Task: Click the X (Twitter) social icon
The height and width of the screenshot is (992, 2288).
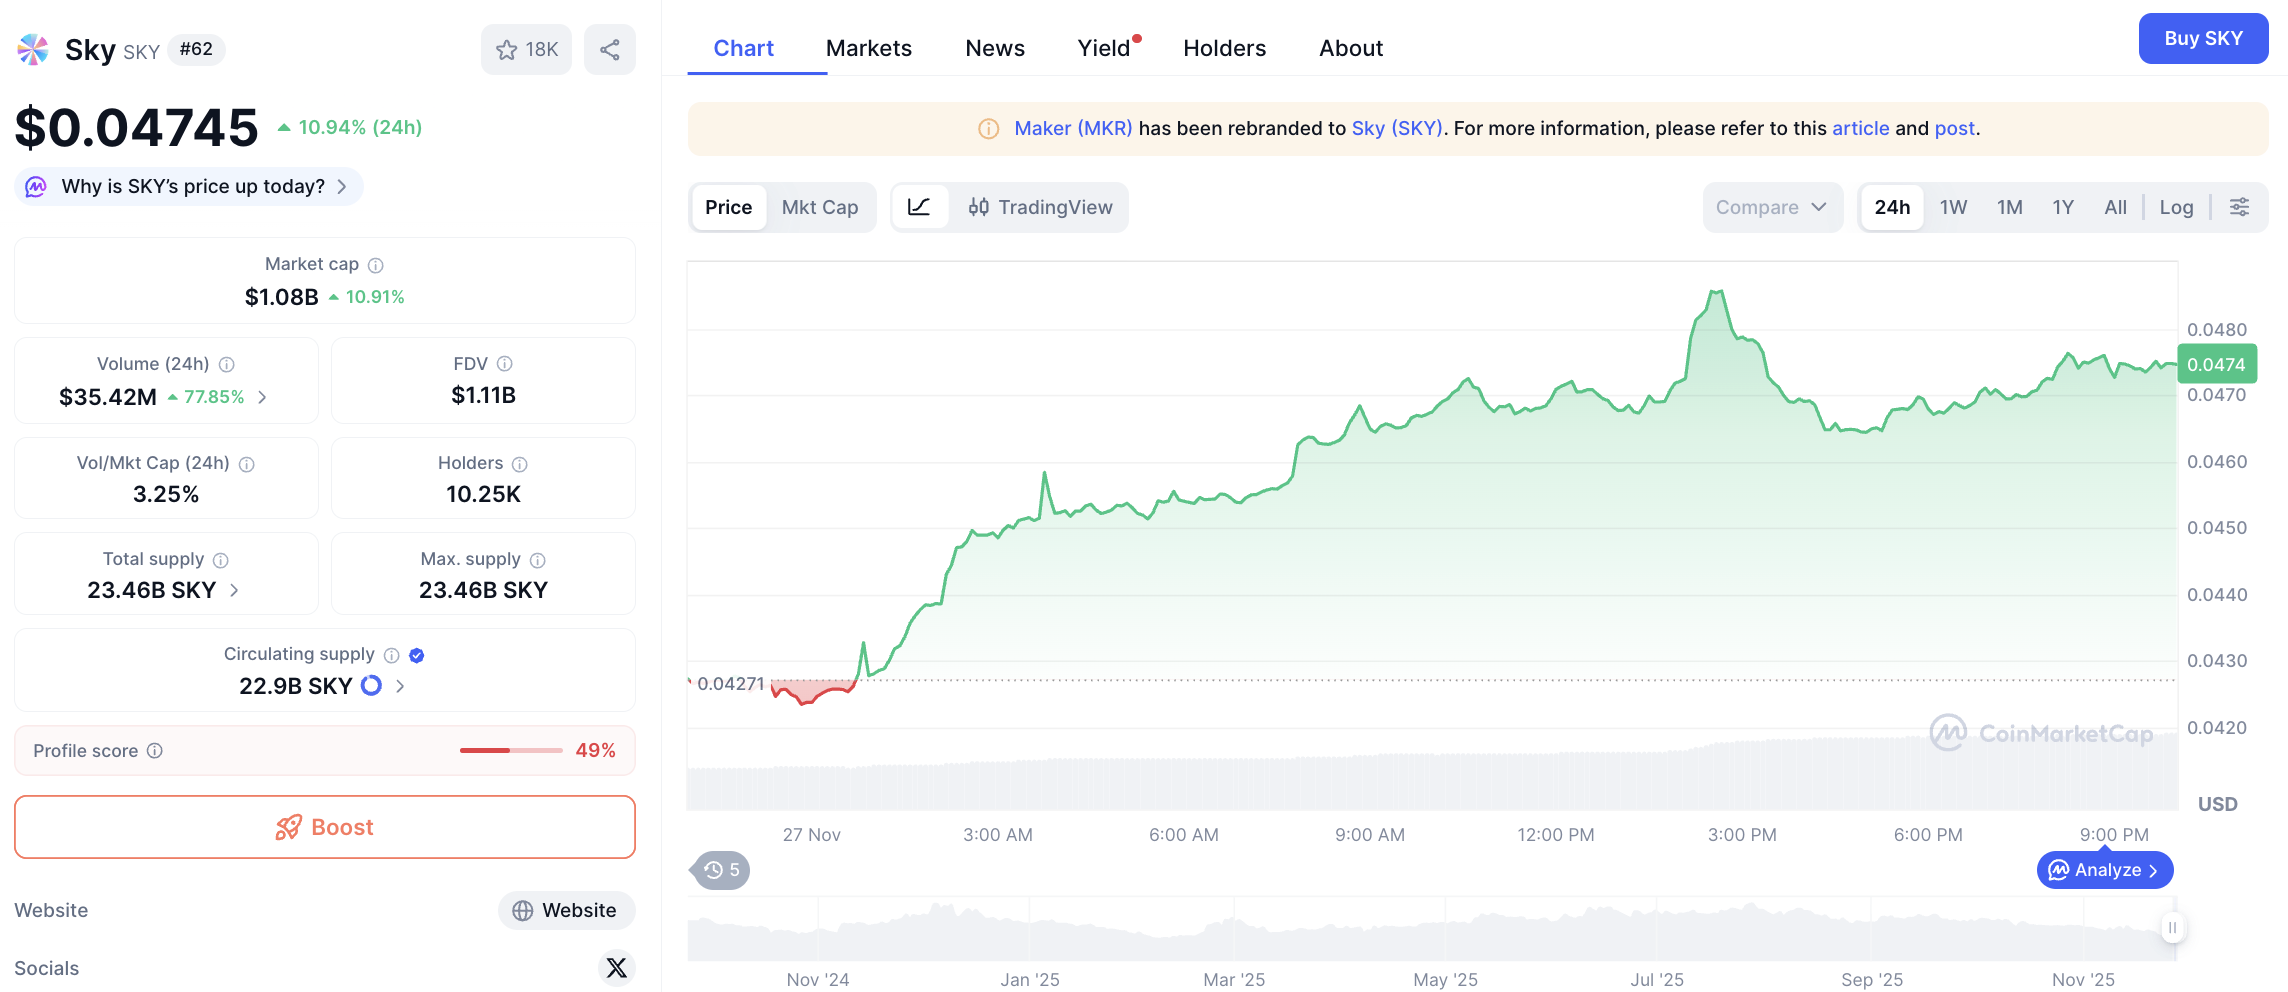Action: tap(616, 967)
